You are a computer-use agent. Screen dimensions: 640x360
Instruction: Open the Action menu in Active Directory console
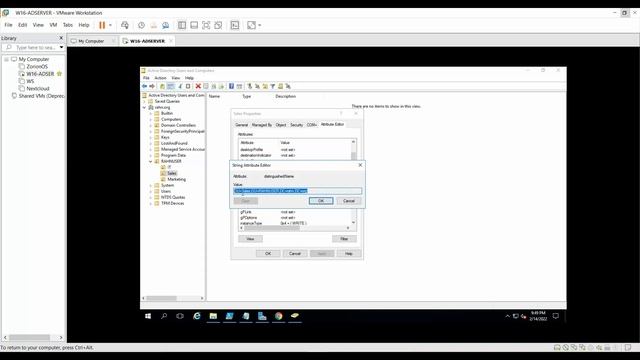click(x=160, y=78)
